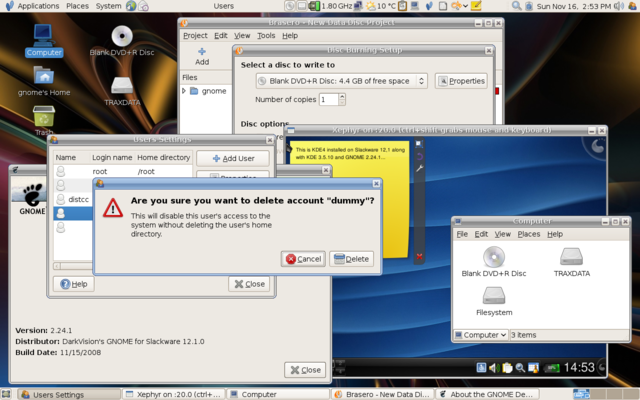The height and width of the screenshot is (400, 640).
Task: Open the Applications menu
Action: (x=38, y=6)
